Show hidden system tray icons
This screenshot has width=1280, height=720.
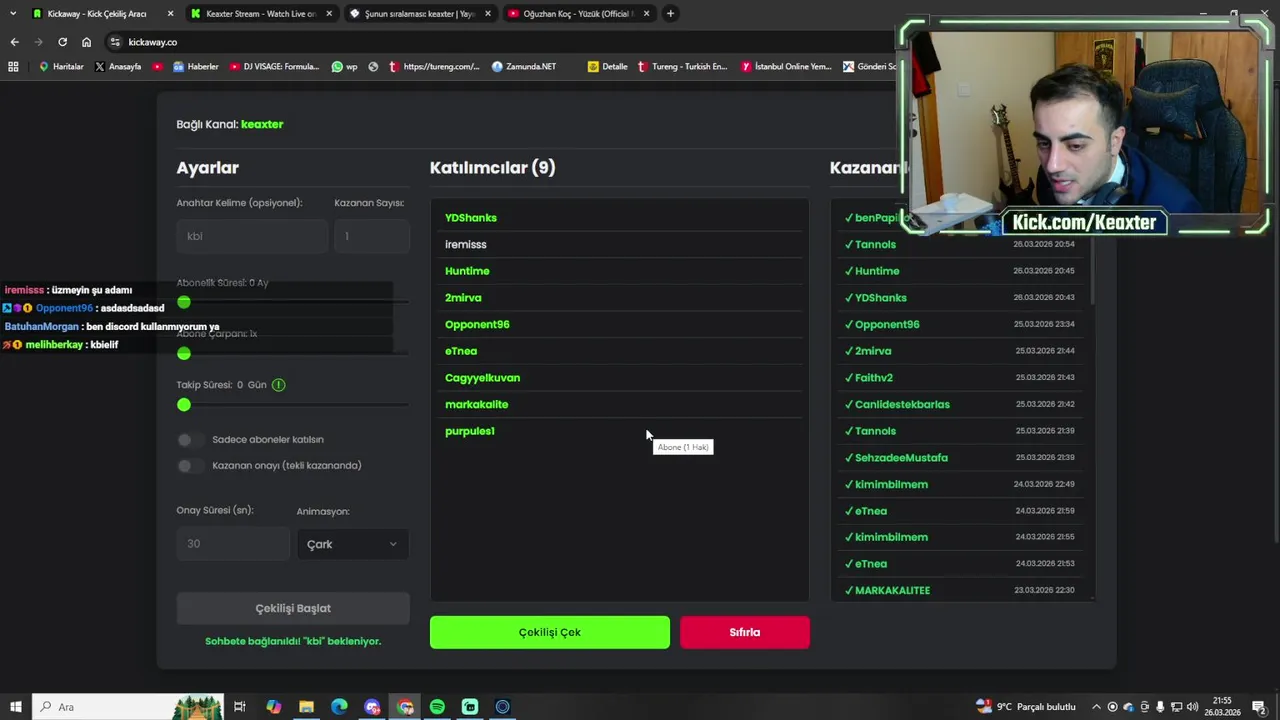pyautogui.click(x=1096, y=707)
